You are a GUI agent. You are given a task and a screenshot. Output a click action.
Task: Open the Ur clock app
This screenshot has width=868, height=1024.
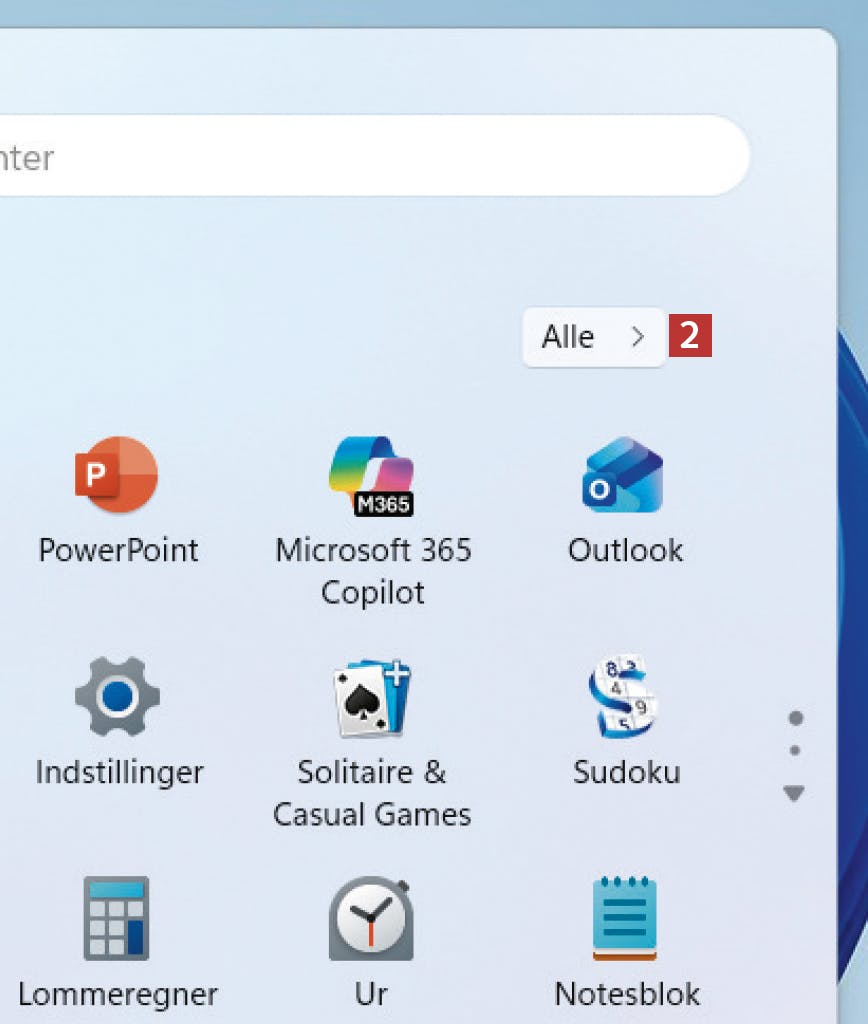371,918
